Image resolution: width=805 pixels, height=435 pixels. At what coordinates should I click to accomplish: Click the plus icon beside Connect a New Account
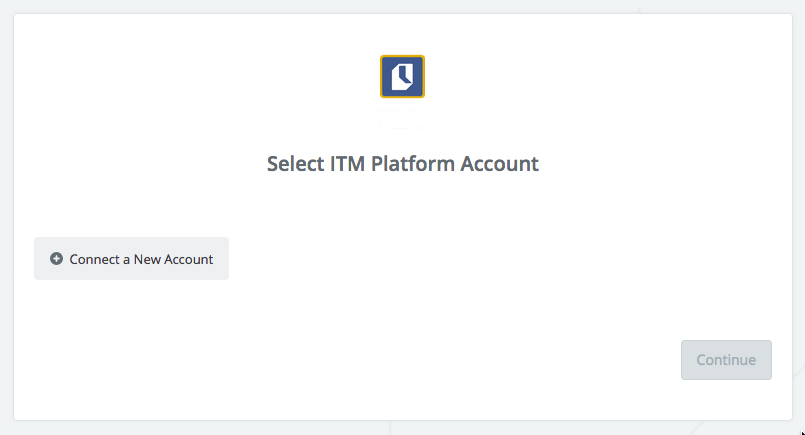tap(56, 259)
